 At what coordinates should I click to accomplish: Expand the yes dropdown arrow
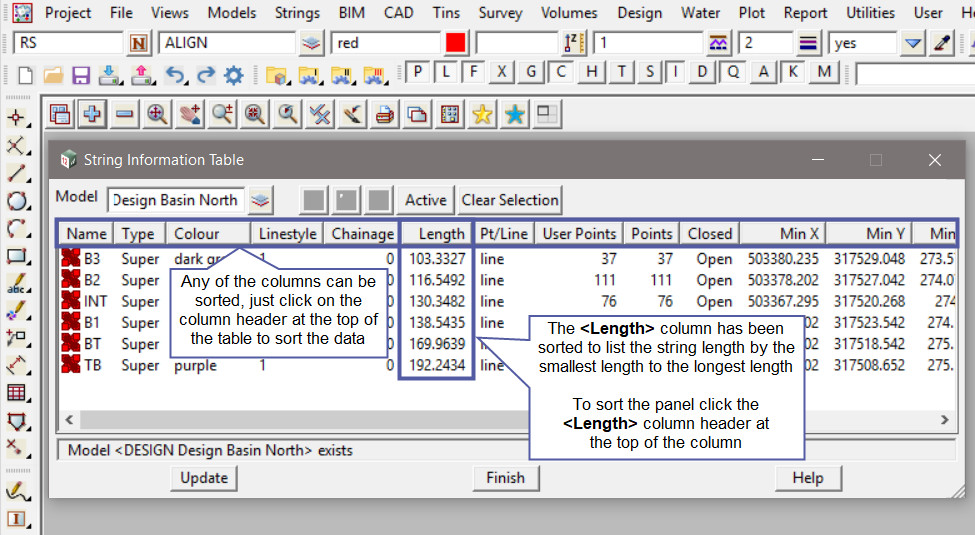pos(912,43)
